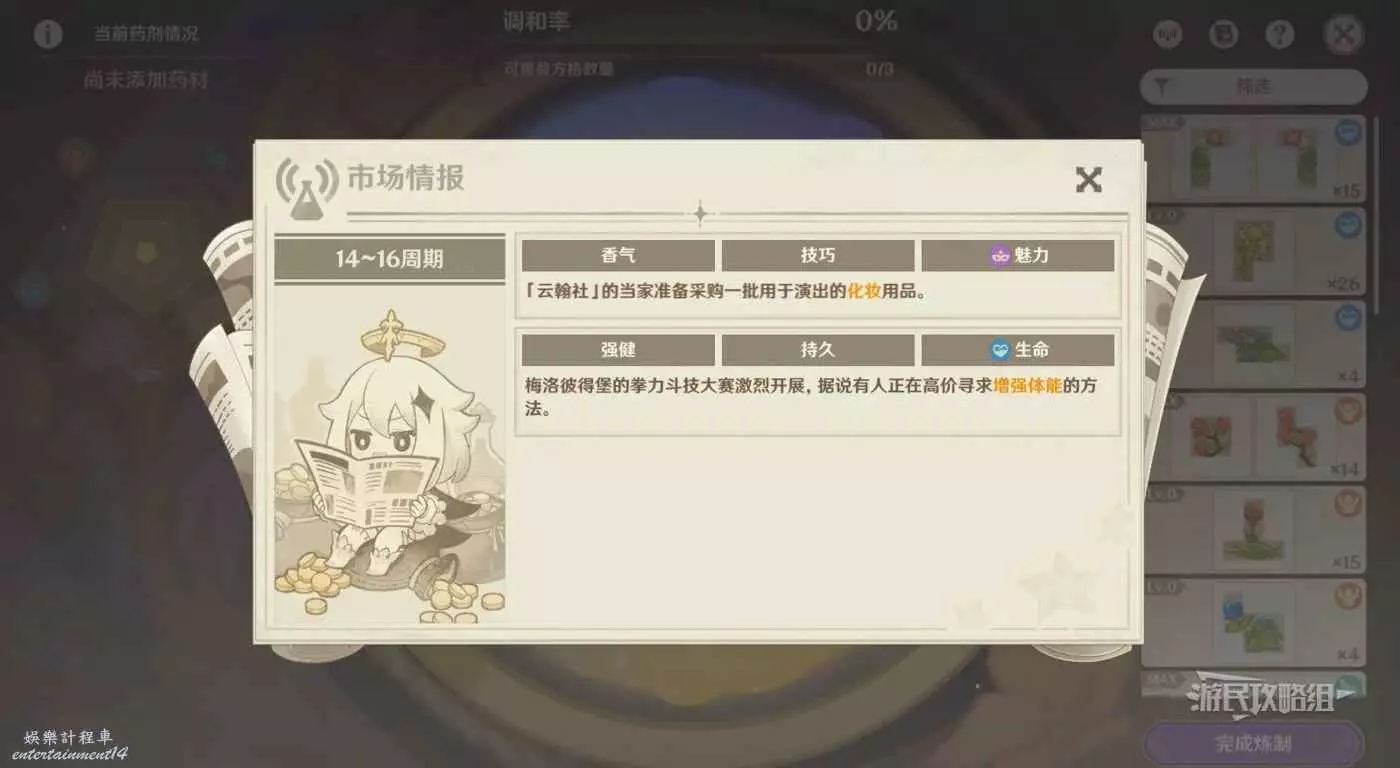The height and width of the screenshot is (768, 1400).
Task: Click the recipe book icon at top right
Action: click(1223, 34)
